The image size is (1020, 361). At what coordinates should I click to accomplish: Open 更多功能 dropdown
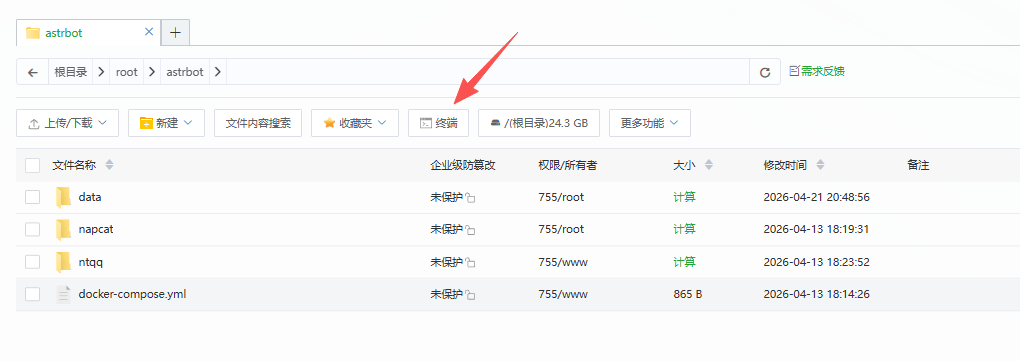(x=650, y=123)
